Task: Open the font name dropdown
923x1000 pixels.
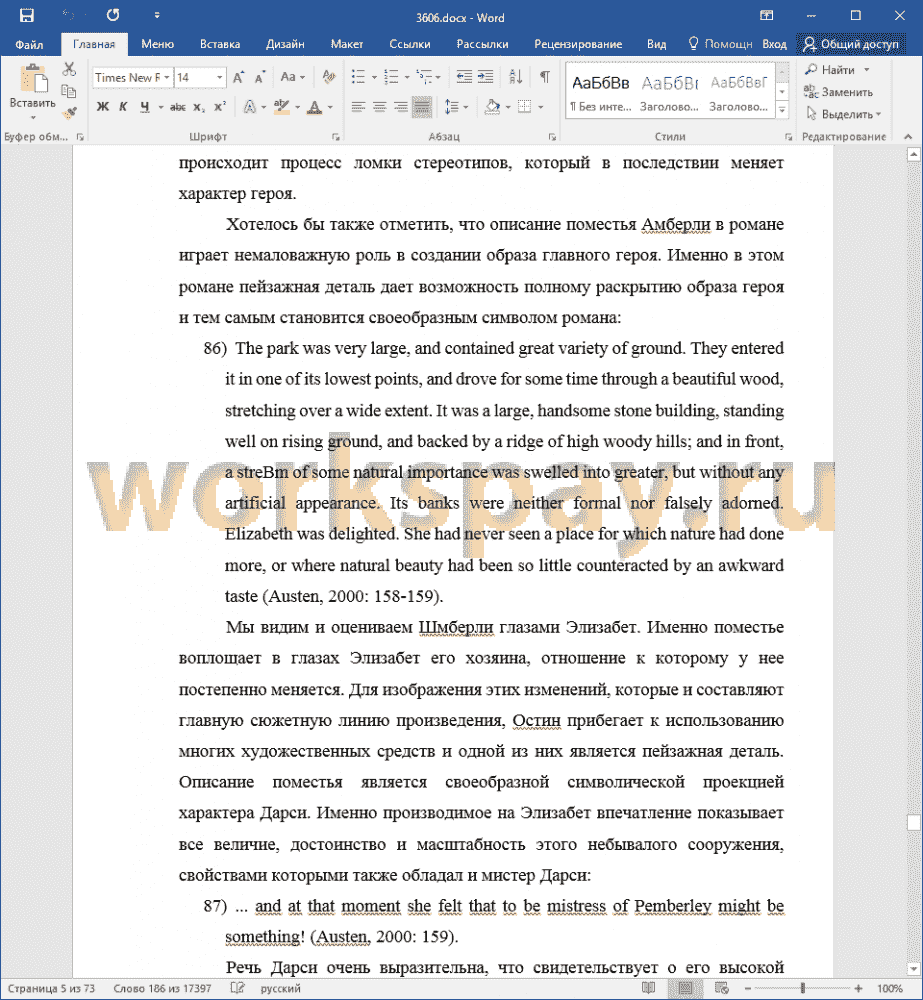Action: click(x=166, y=78)
